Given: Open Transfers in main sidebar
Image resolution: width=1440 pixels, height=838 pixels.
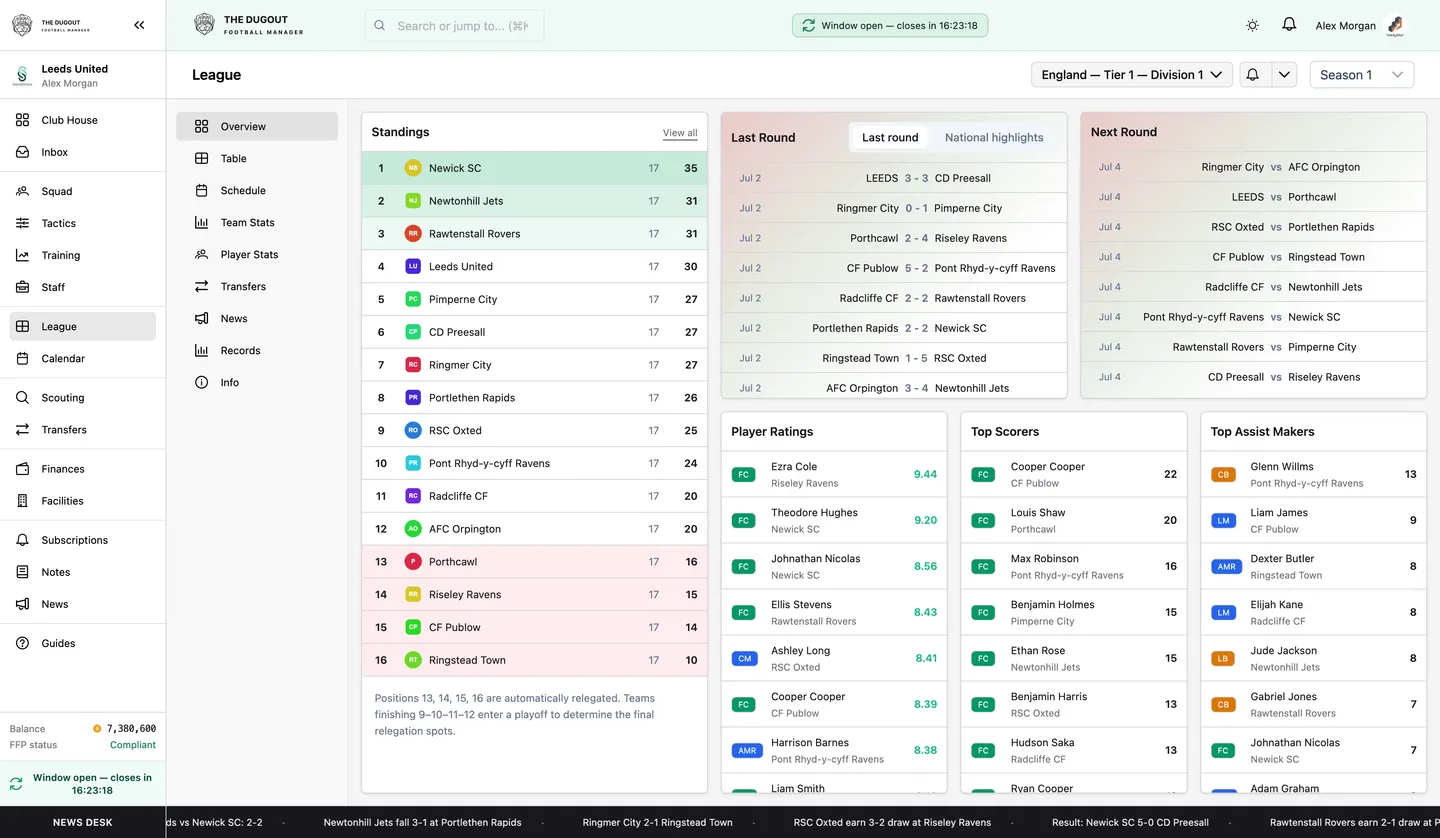Looking at the screenshot, I should point(83,429).
